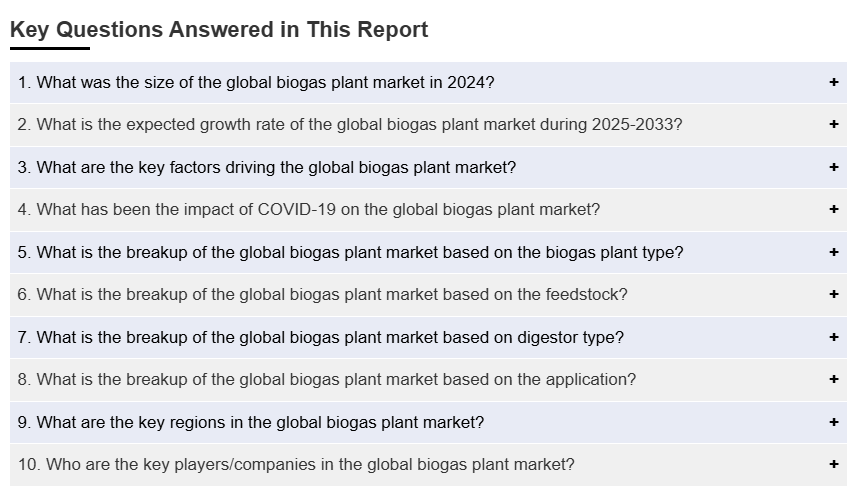Click plus icon beside key regions question

tap(834, 422)
